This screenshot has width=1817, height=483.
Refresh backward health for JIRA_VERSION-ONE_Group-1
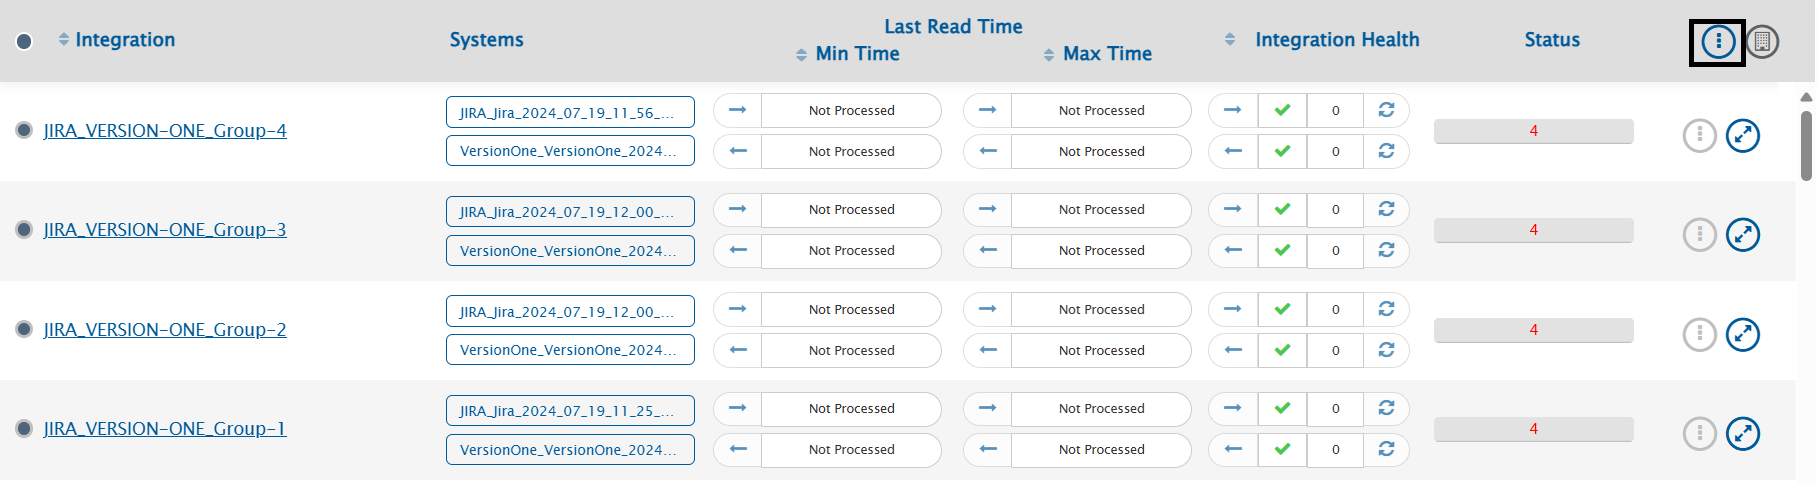pos(1386,449)
